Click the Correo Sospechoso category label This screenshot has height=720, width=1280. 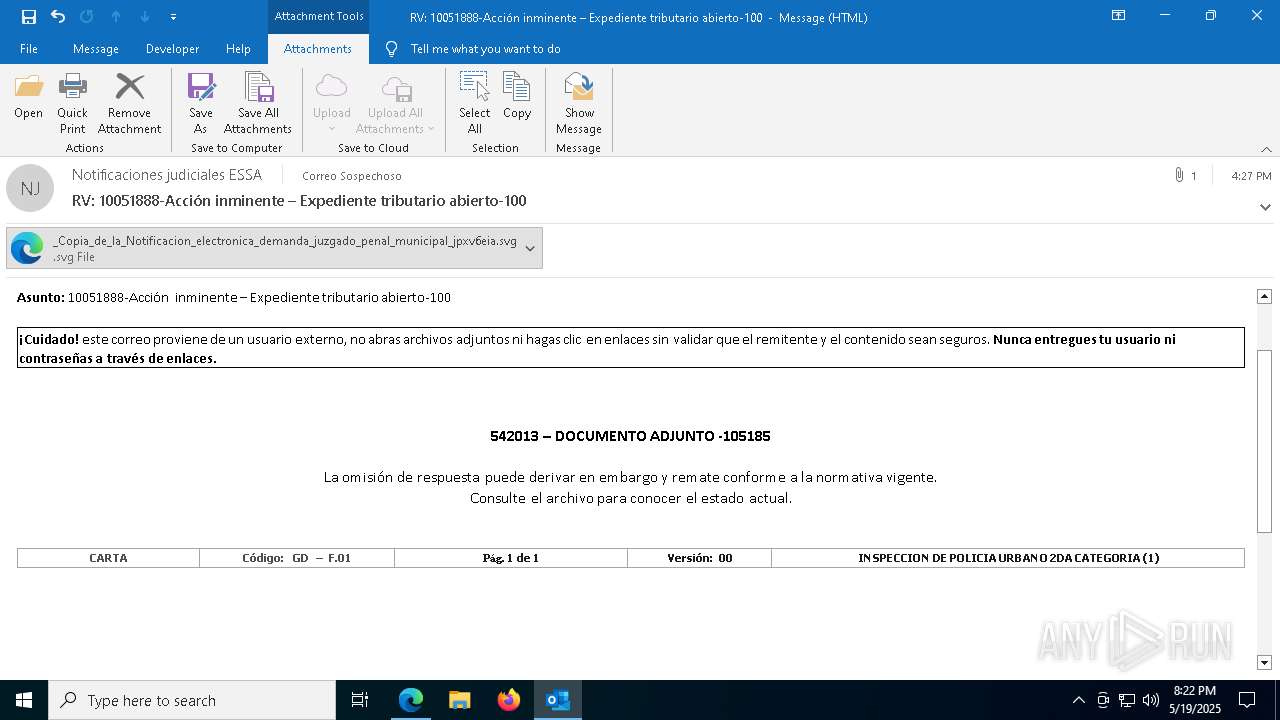(352, 176)
